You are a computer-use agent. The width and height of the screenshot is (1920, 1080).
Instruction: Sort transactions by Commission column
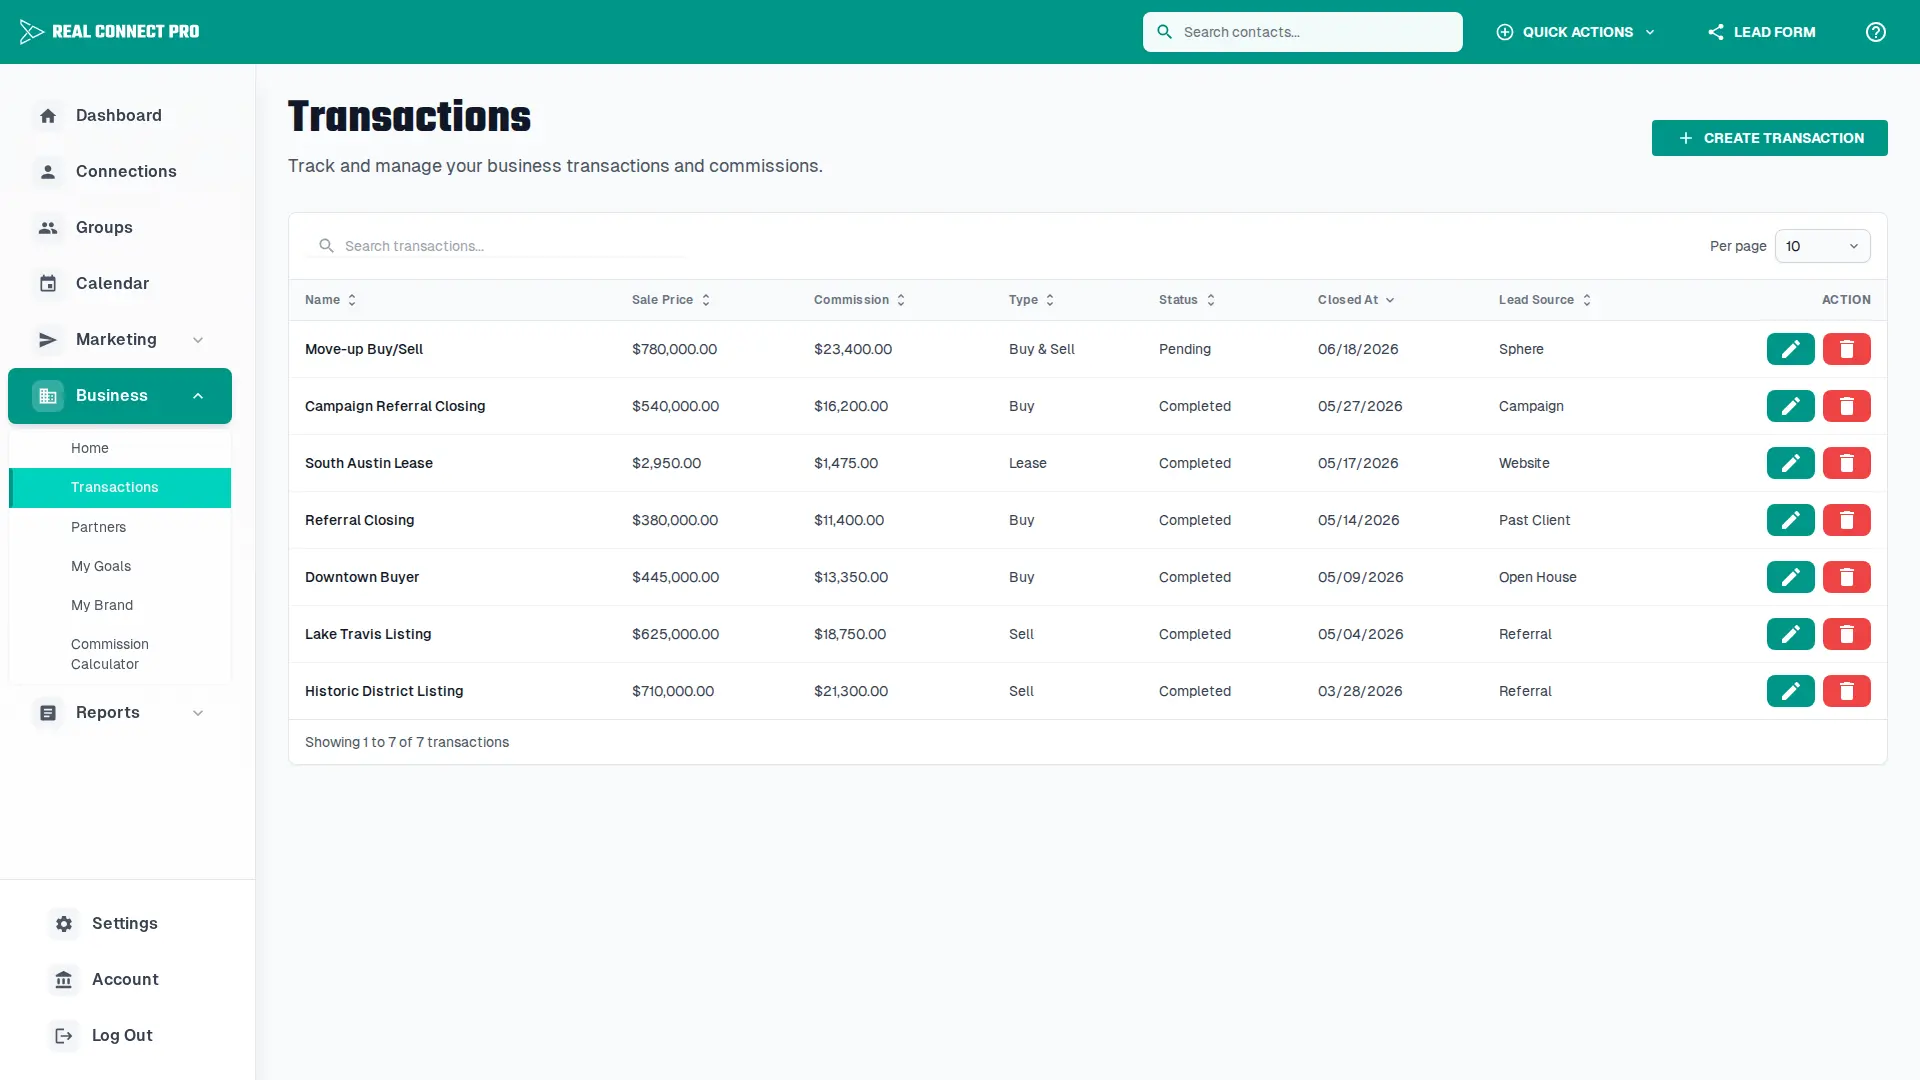[x=860, y=300]
